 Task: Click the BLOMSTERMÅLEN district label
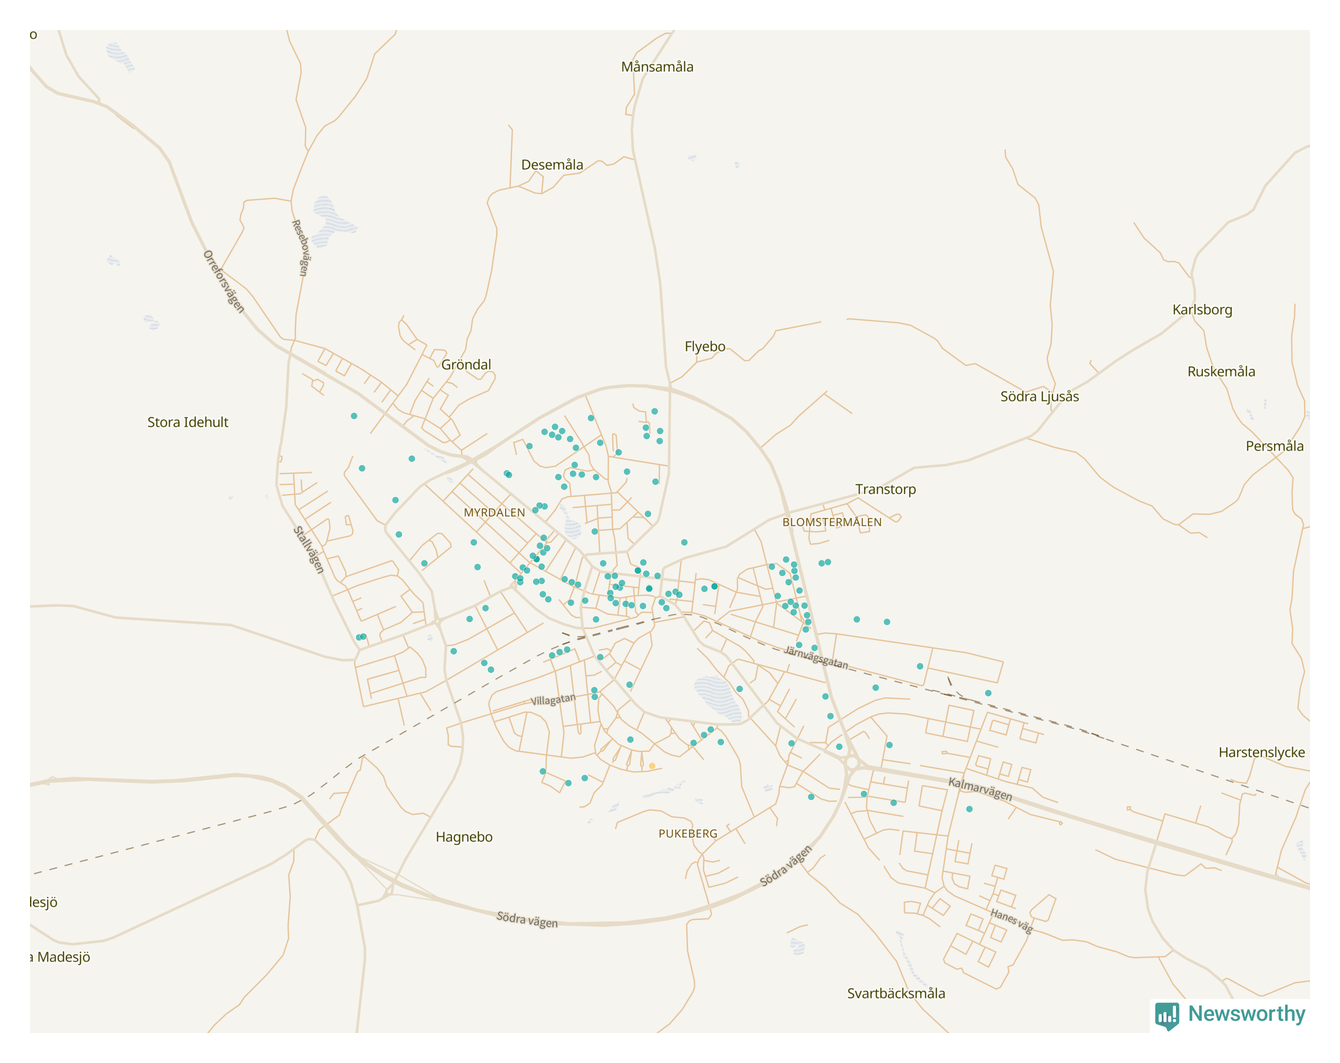click(832, 522)
